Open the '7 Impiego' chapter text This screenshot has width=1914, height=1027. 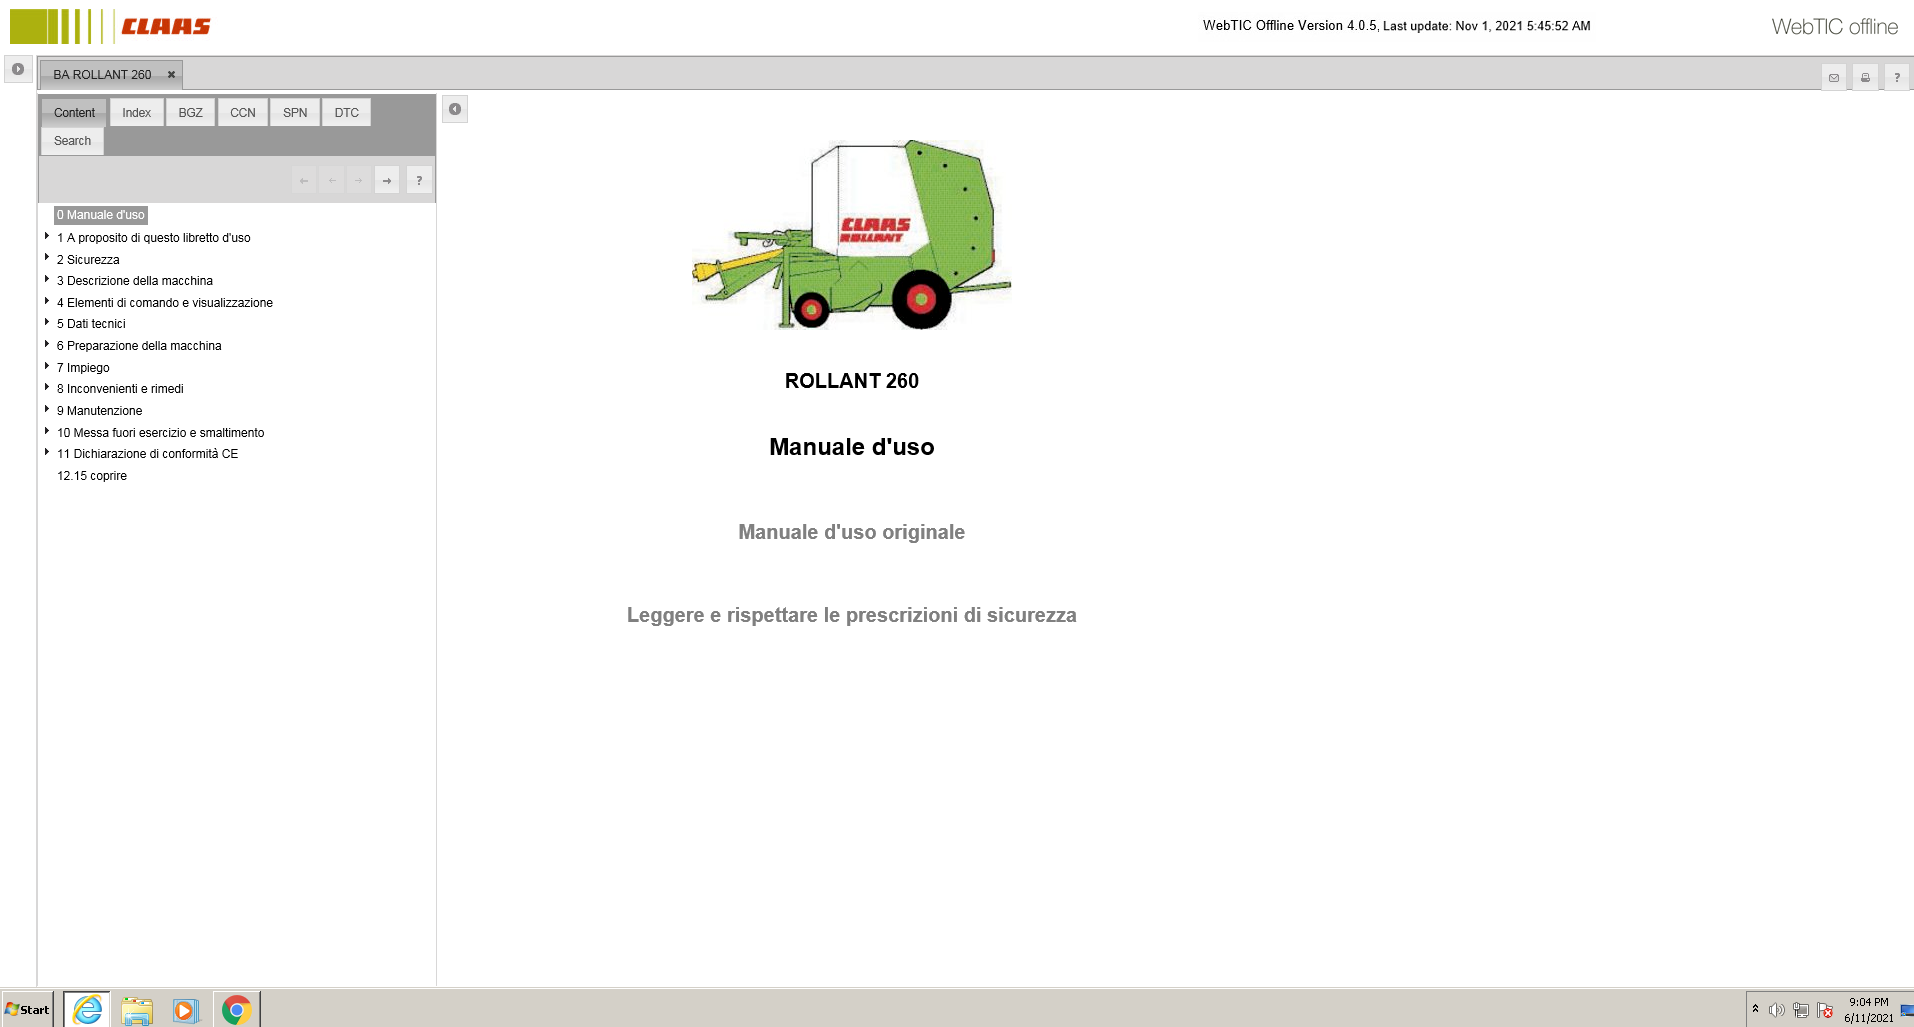[x=83, y=368]
